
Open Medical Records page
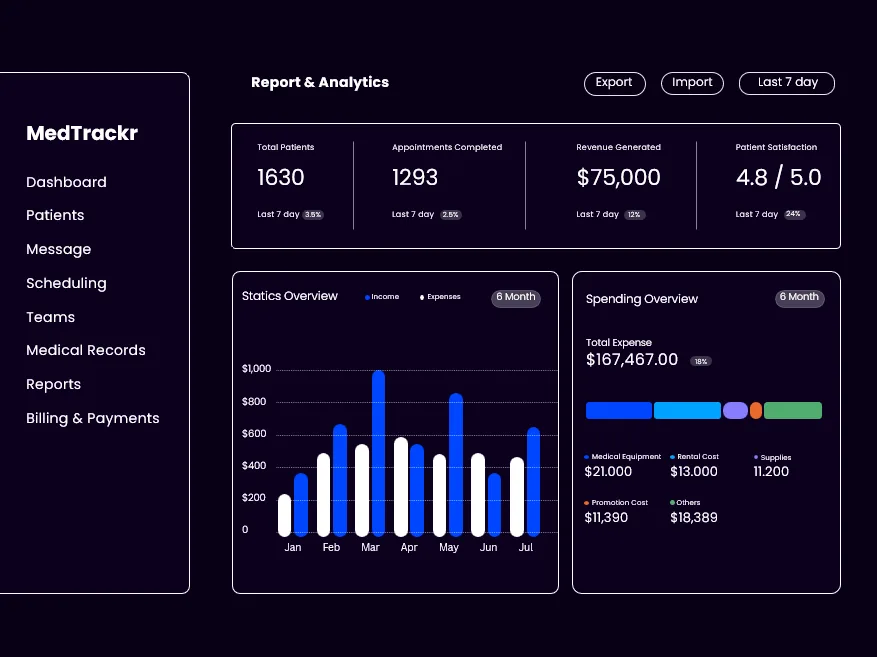(x=86, y=350)
